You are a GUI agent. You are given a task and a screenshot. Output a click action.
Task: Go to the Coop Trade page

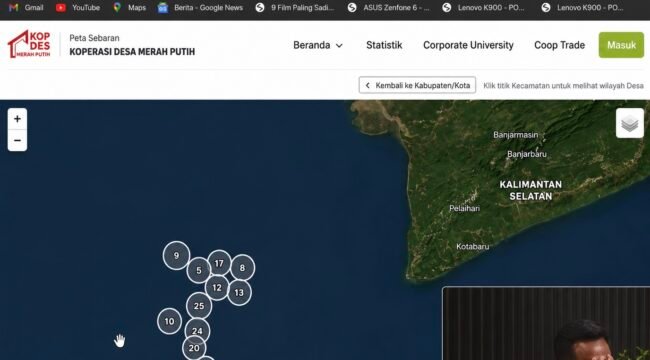[x=559, y=45]
